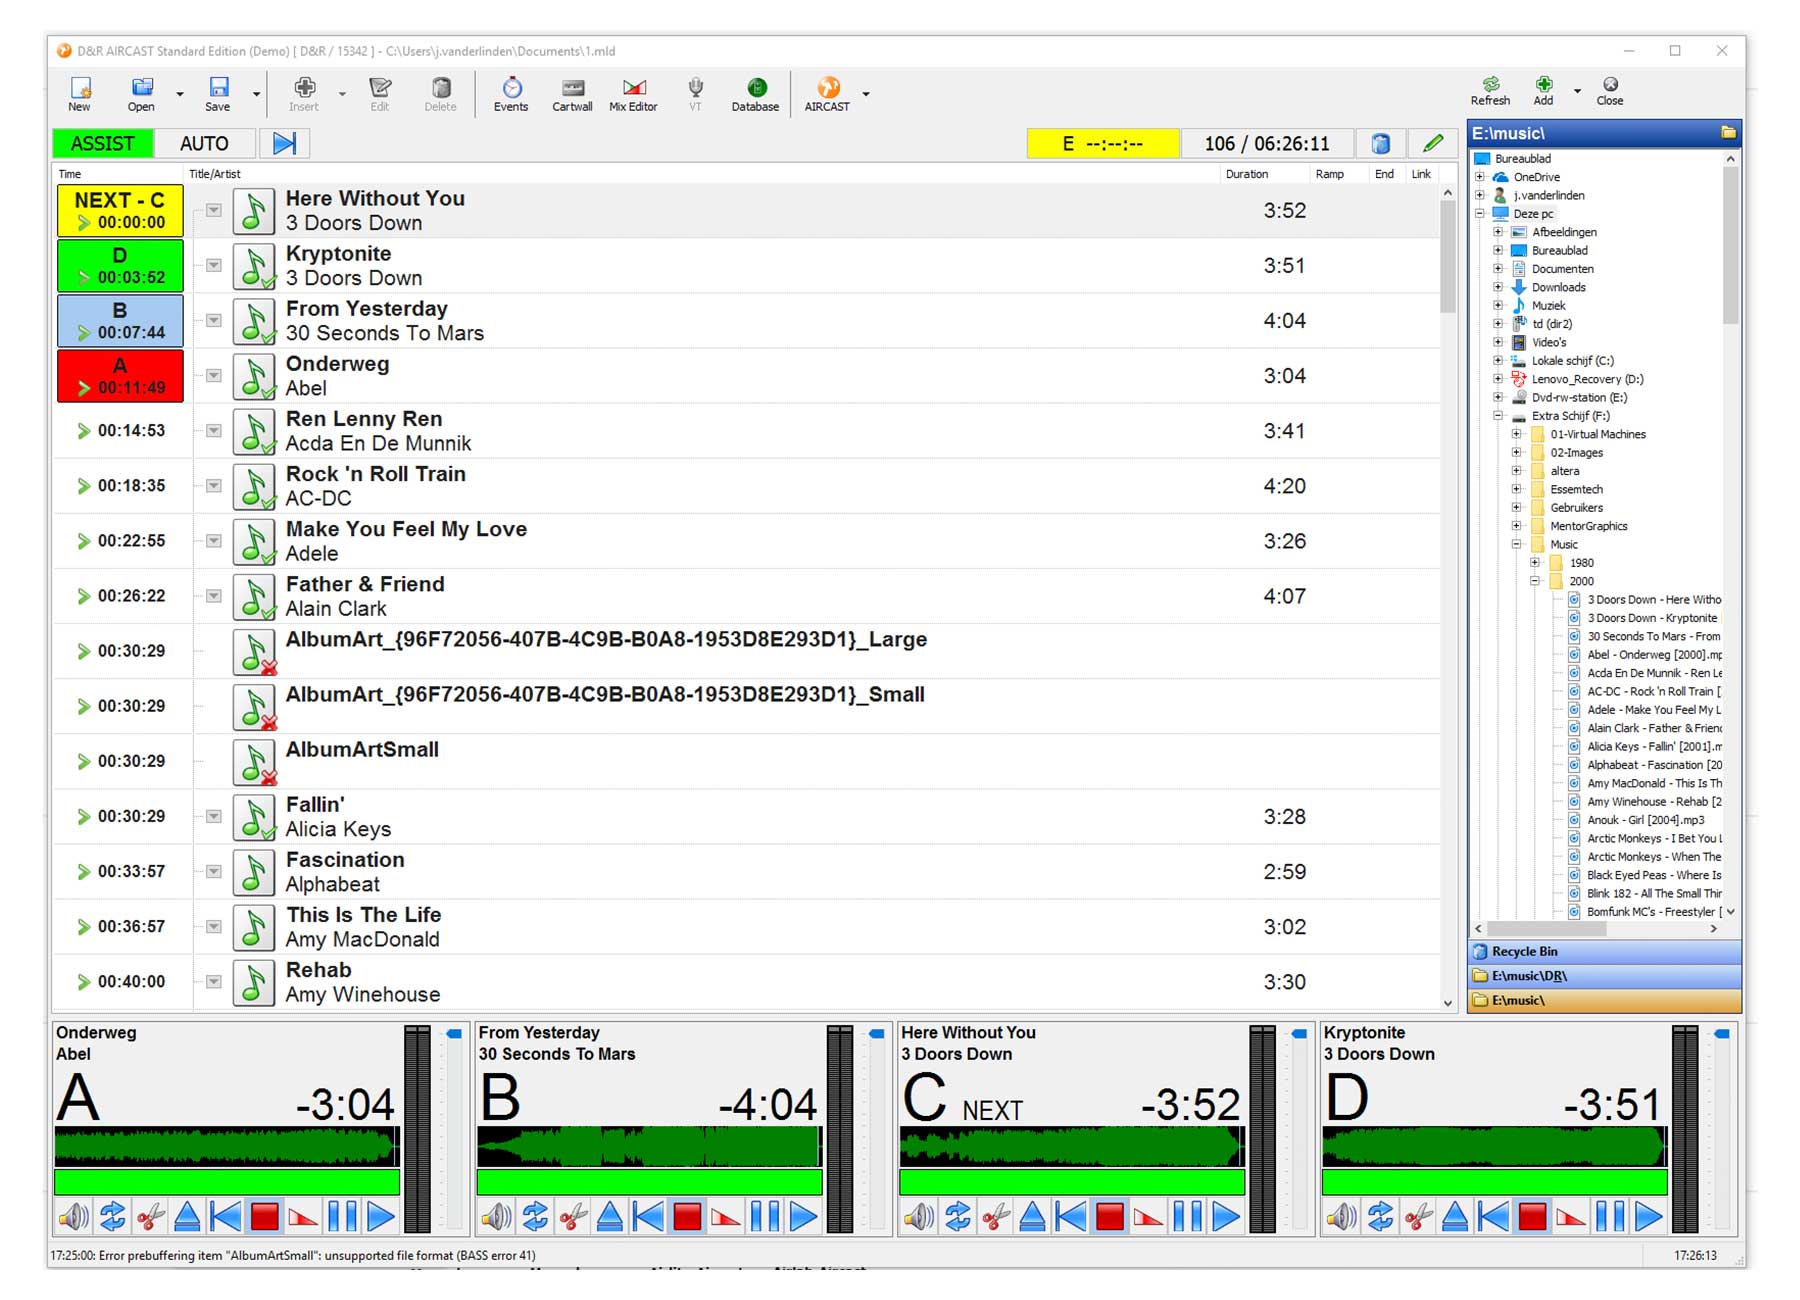Collapse the 2000 folder node
This screenshot has width=1800, height=1300.
[x=1535, y=581]
